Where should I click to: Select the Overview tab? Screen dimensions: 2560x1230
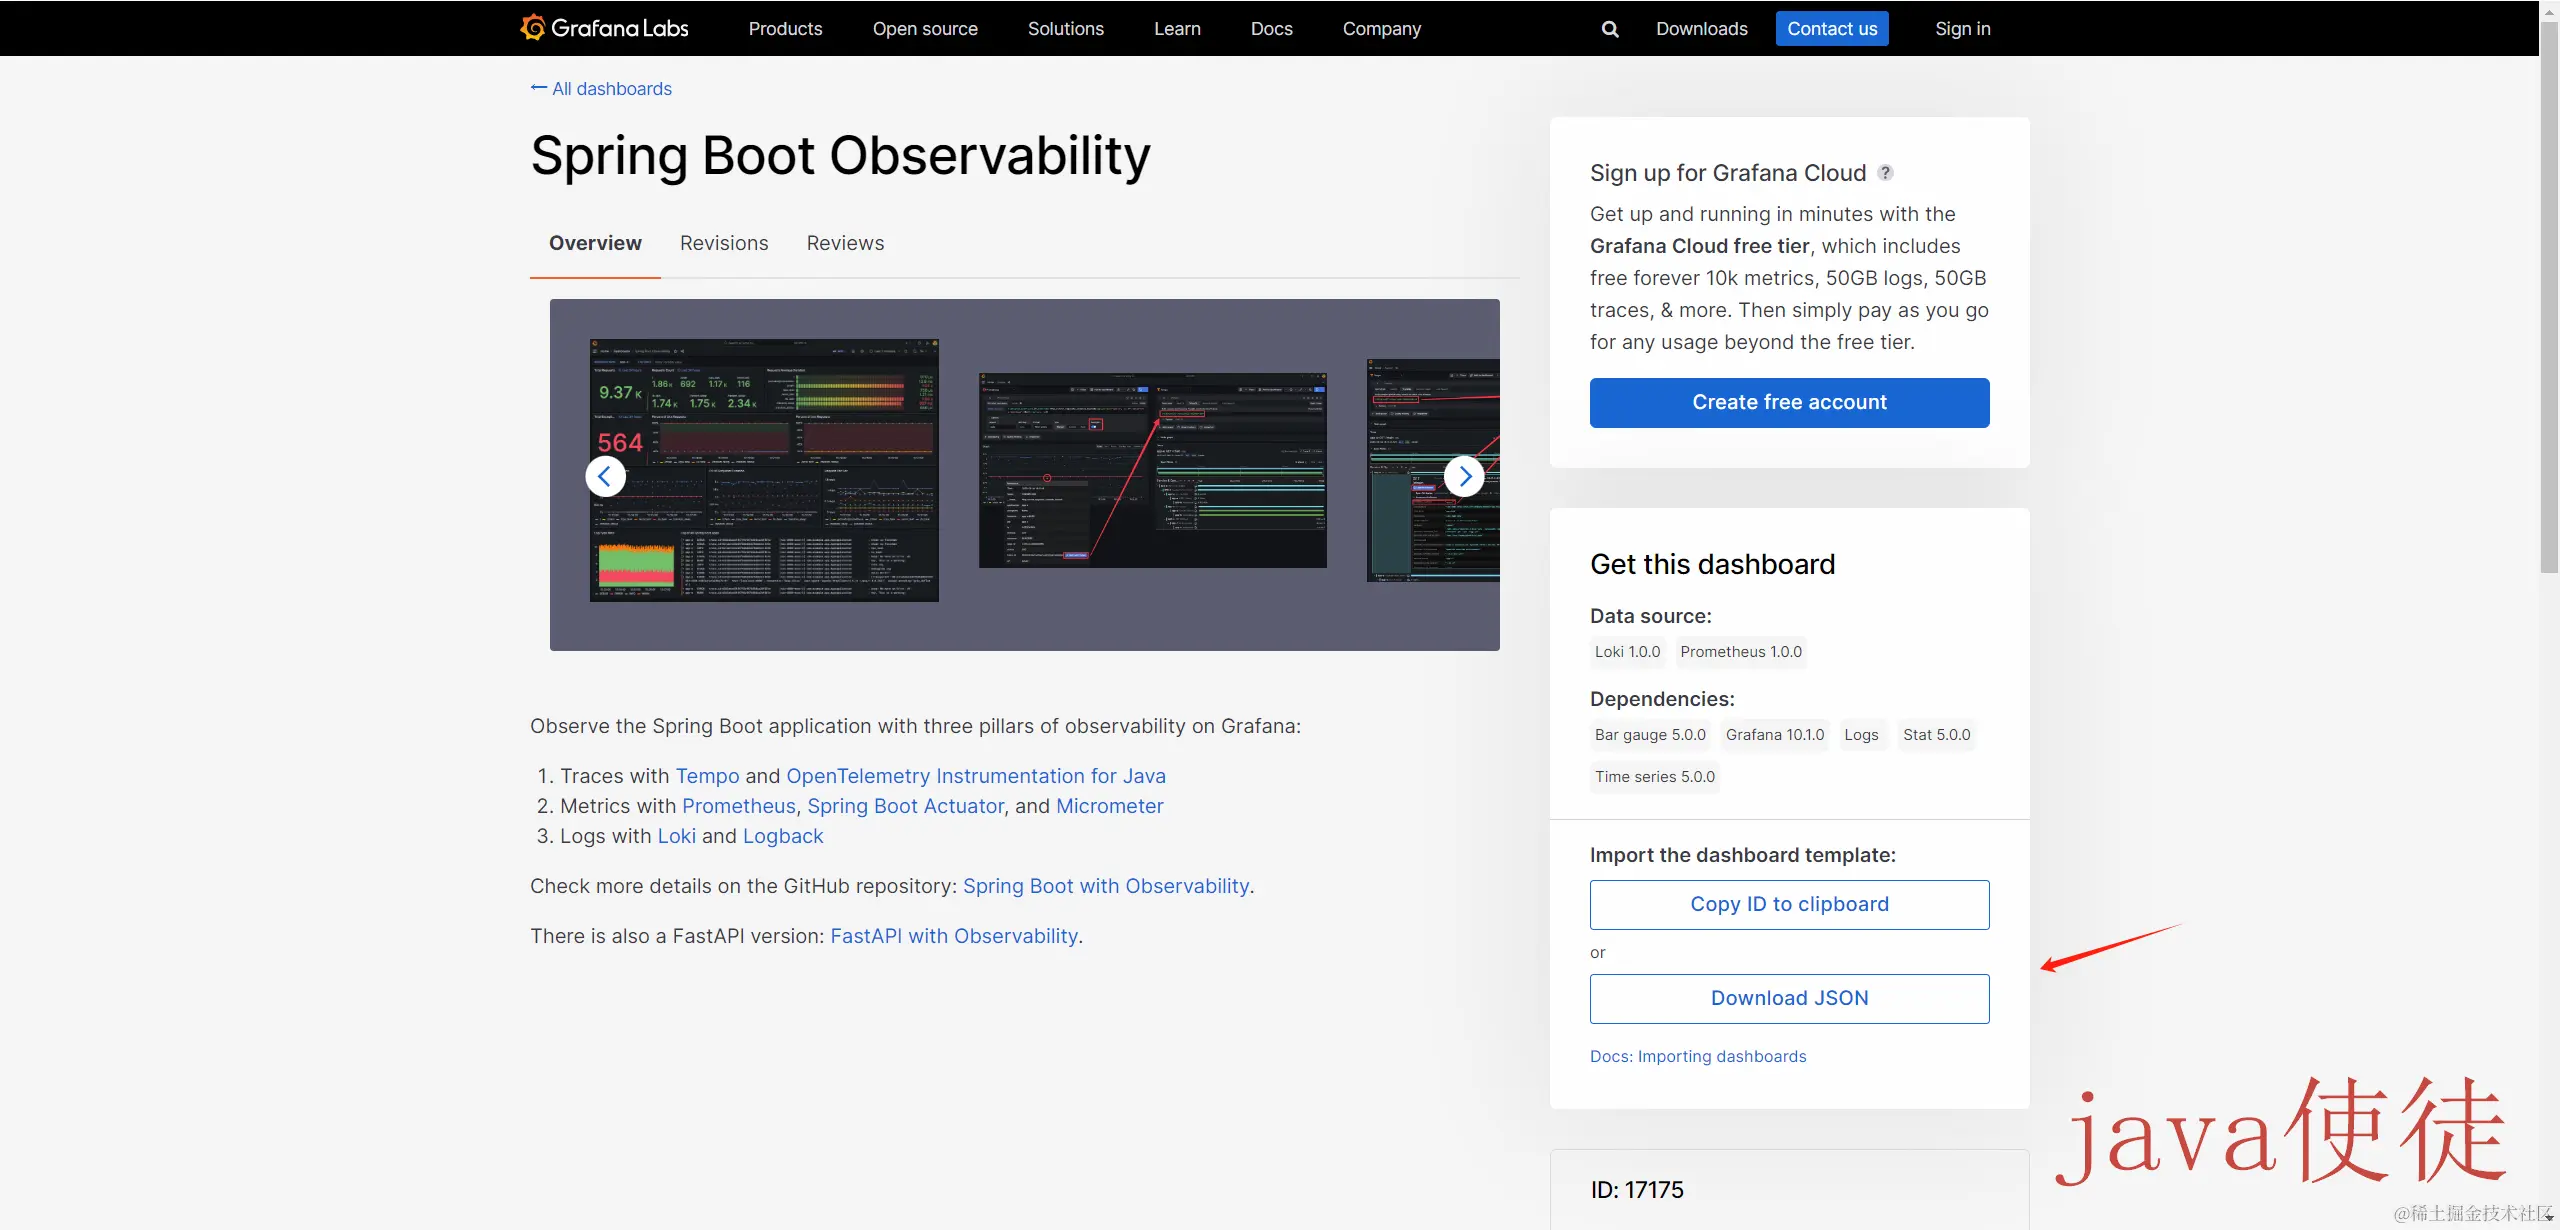coord(595,243)
